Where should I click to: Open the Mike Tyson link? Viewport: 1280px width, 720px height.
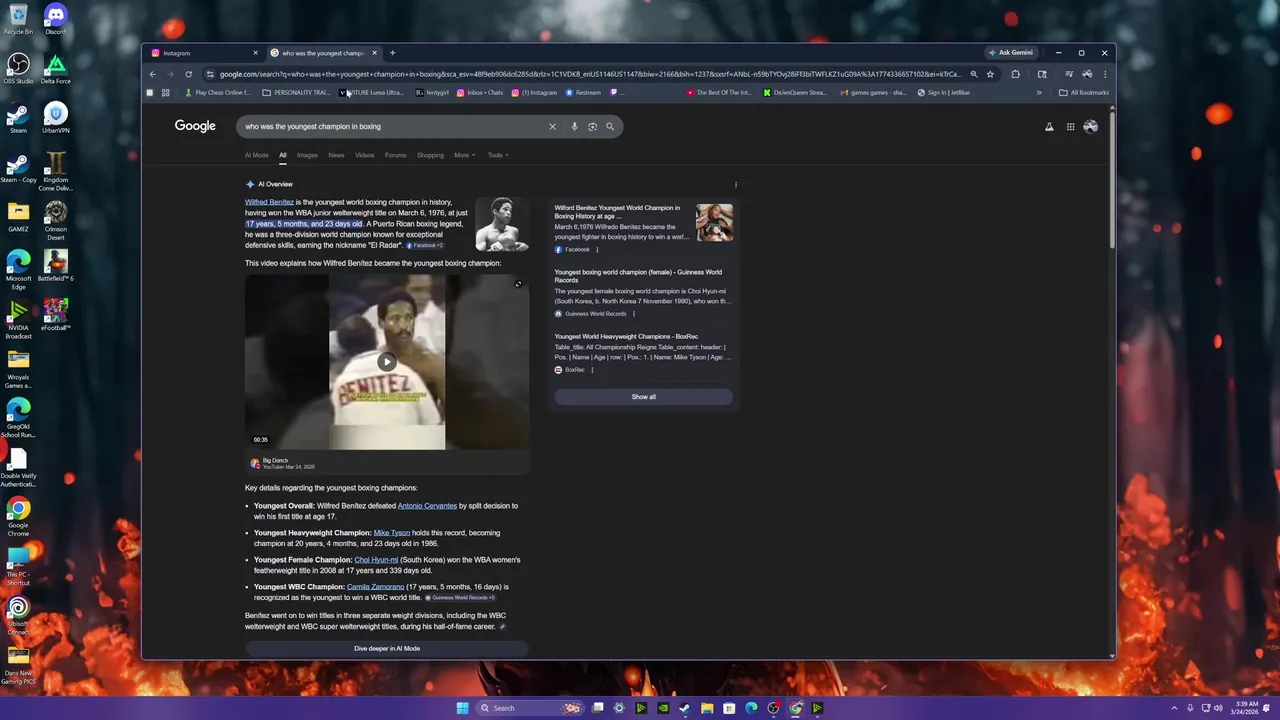point(392,533)
